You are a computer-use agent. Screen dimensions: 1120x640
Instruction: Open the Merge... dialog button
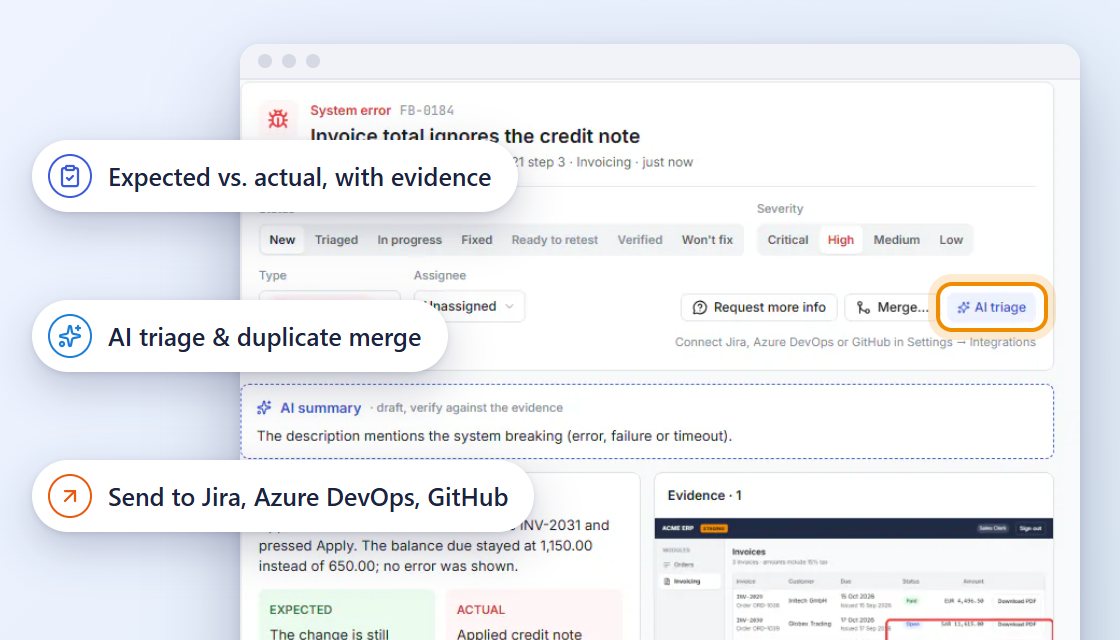coord(893,307)
